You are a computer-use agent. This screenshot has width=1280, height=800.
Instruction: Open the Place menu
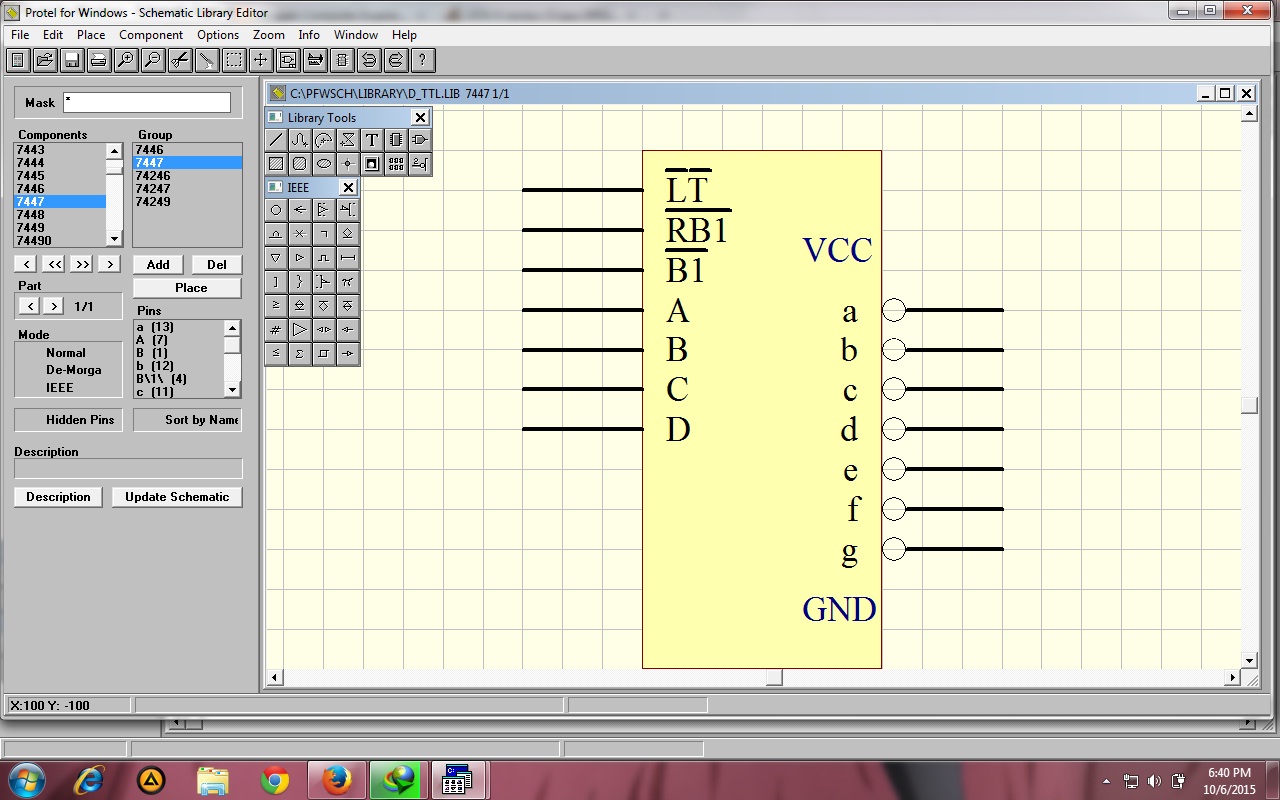pyautogui.click(x=91, y=34)
